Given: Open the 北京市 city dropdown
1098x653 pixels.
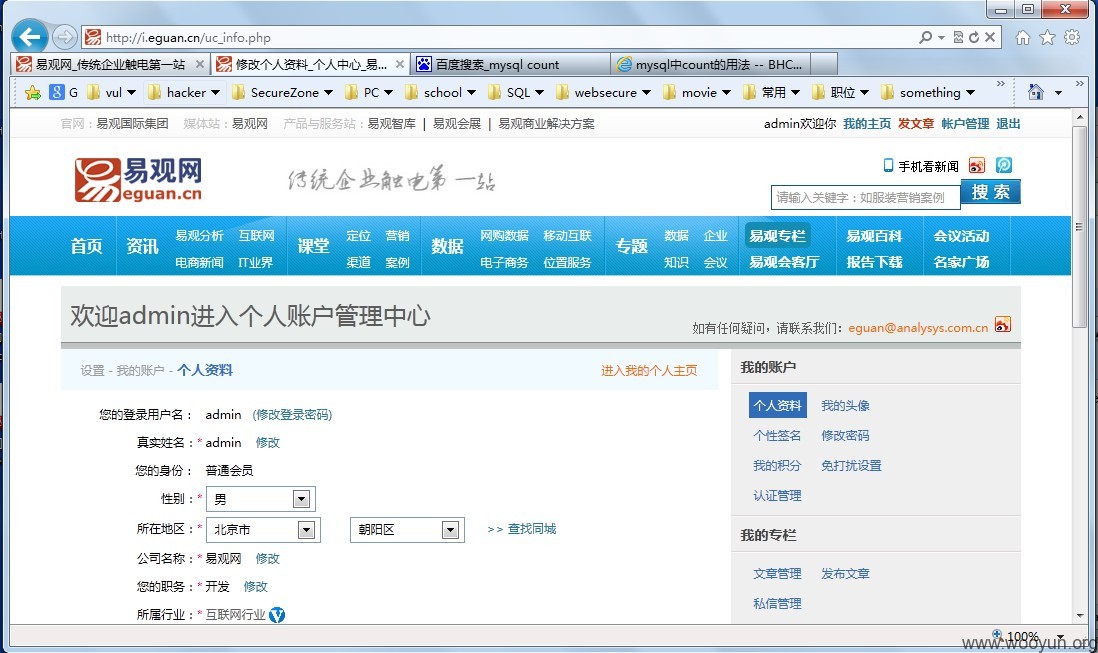Looking at the screenshot, I should [x=306, y=530].
